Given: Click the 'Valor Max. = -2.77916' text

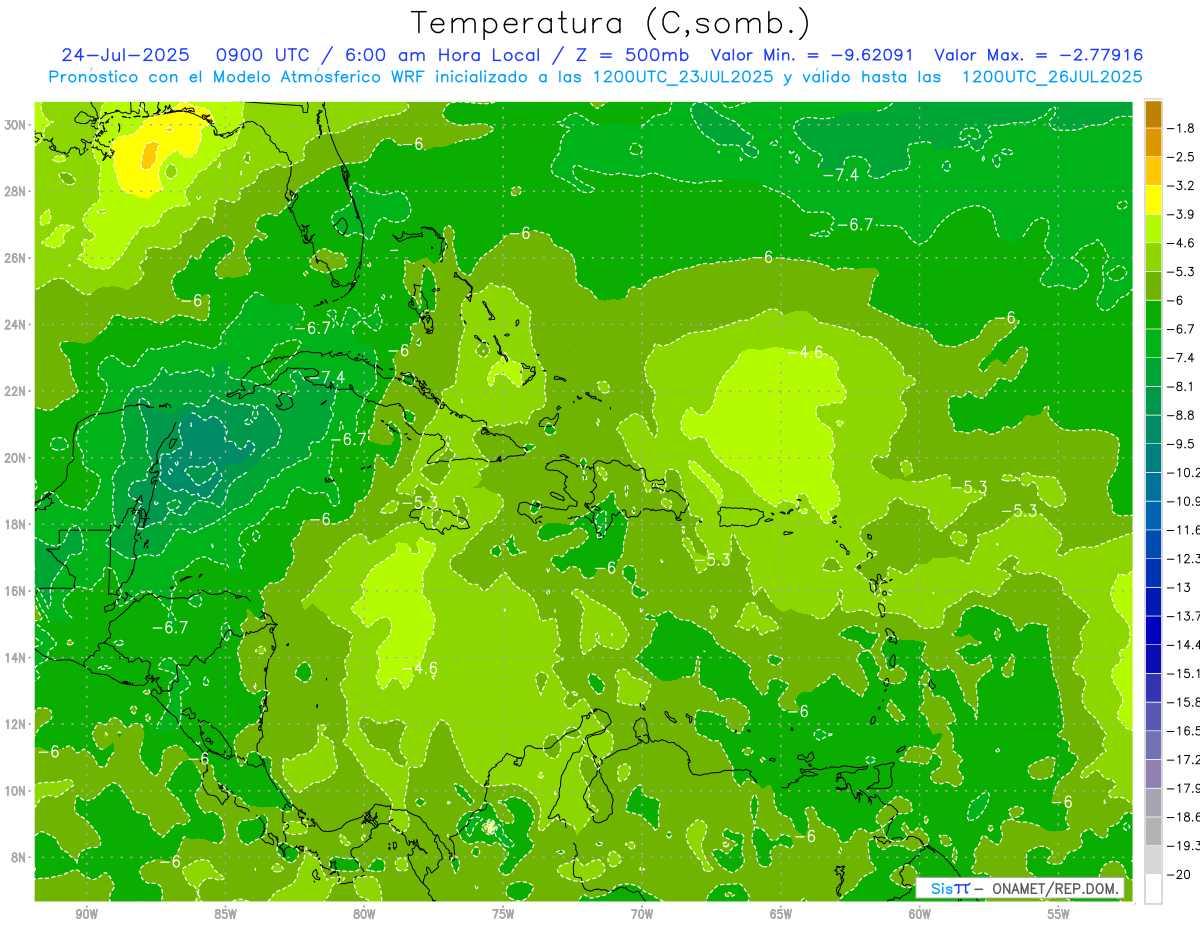Looking at the screenshot, I should [x=1038, y=55].
